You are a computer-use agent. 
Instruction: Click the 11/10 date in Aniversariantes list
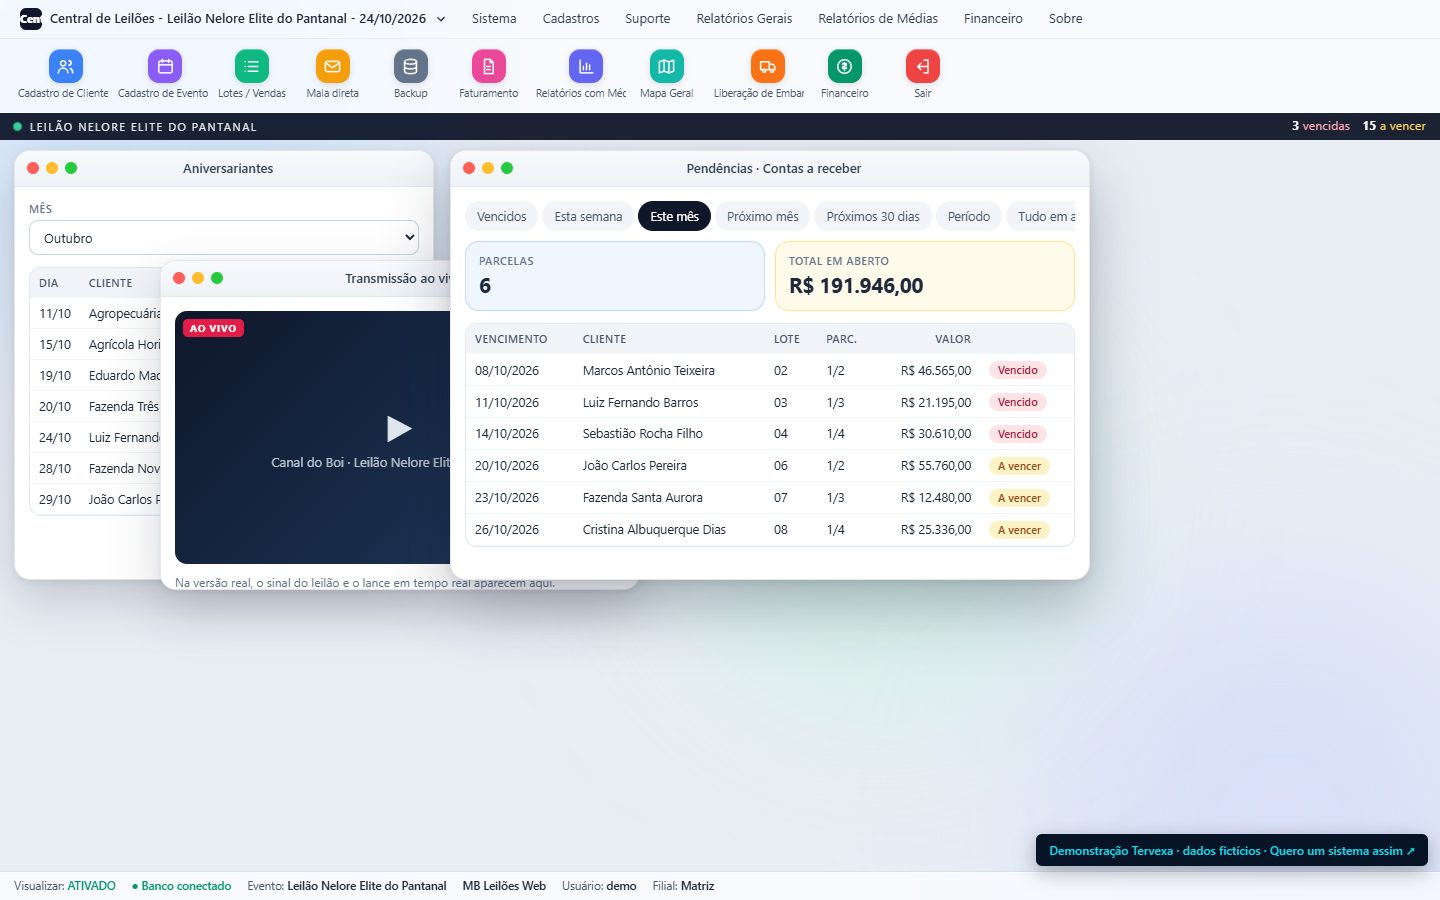(x=55, y=314)
